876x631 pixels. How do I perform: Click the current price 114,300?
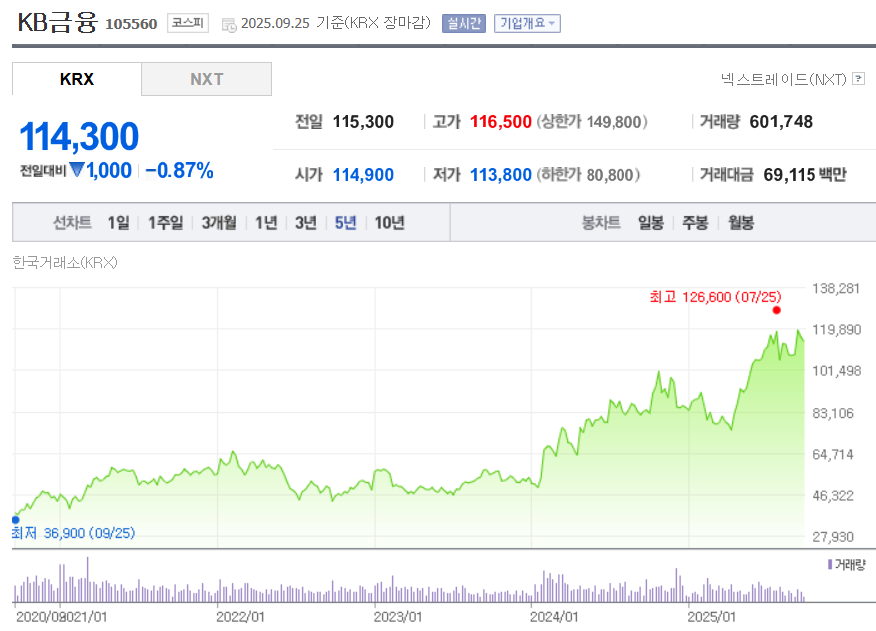pos(79,136)
